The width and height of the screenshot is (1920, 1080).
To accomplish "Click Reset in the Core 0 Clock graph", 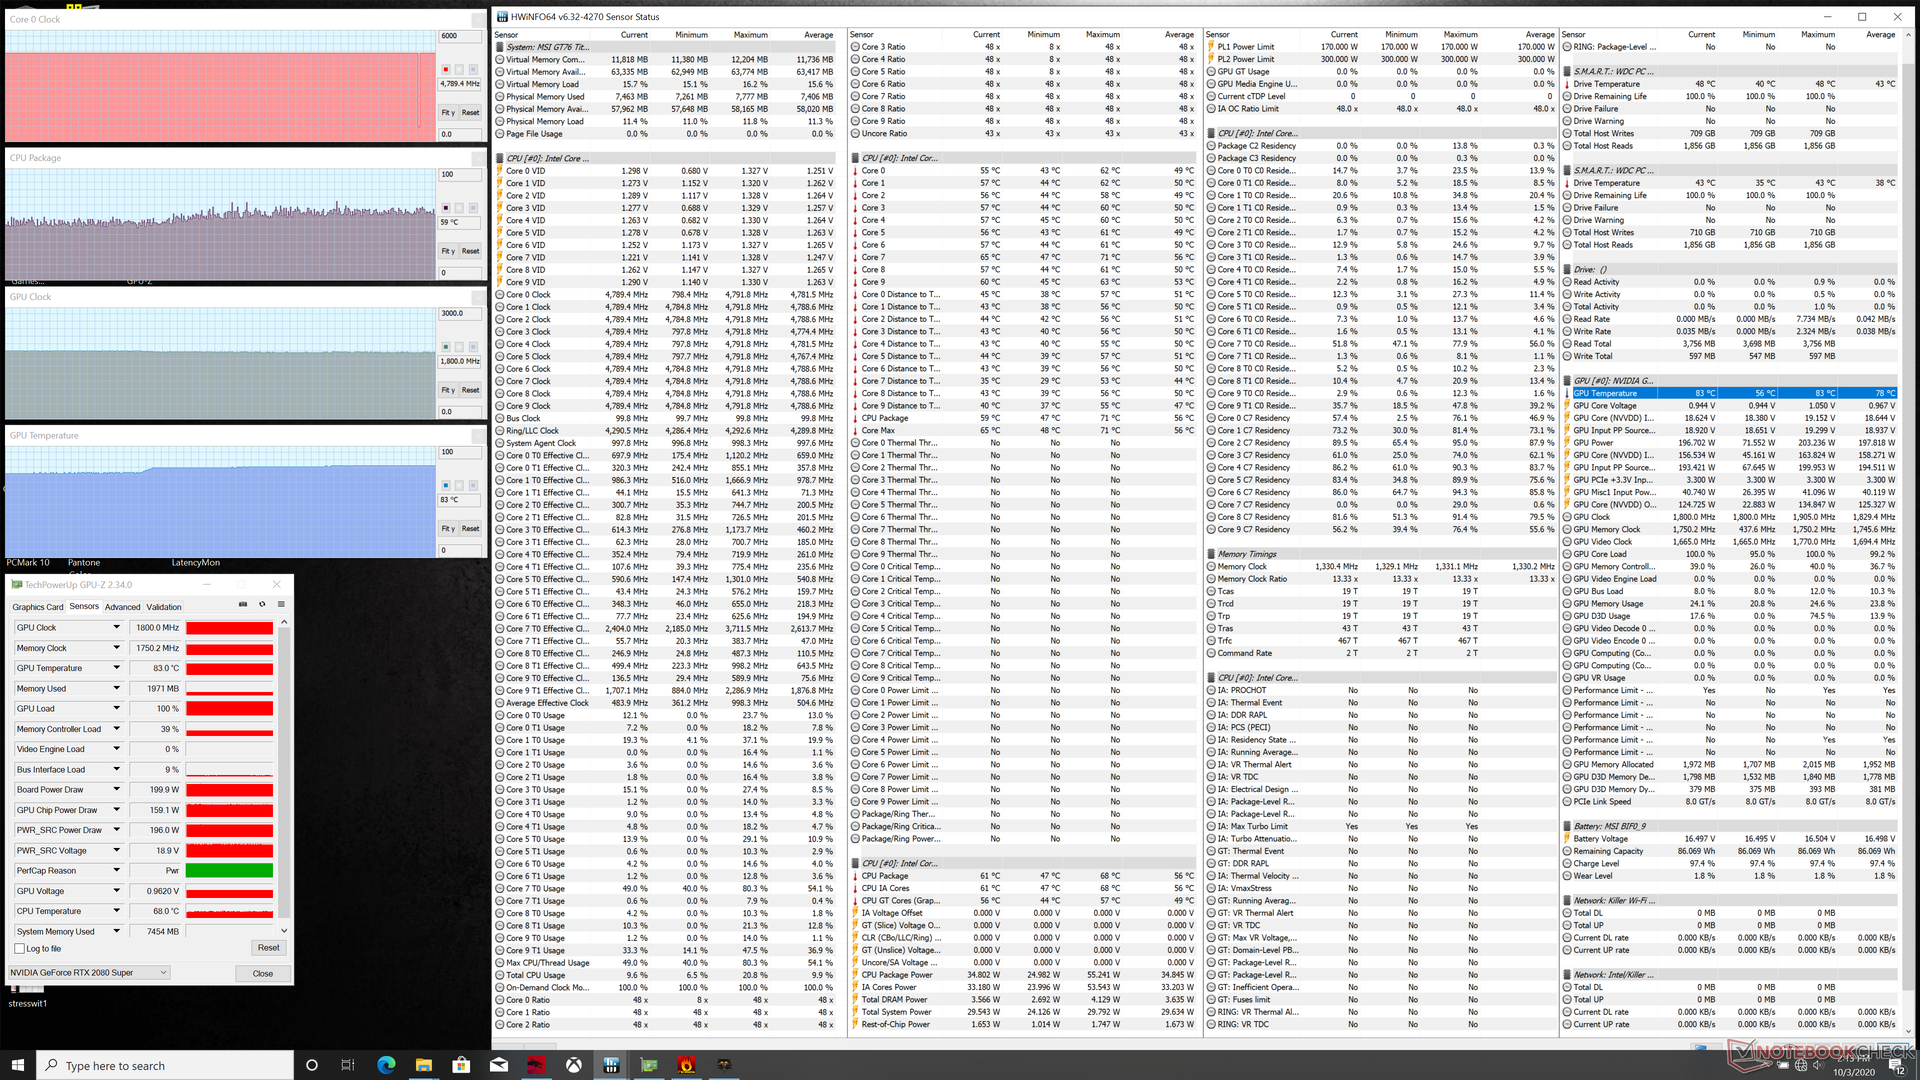I will click(x=470, y=113).
